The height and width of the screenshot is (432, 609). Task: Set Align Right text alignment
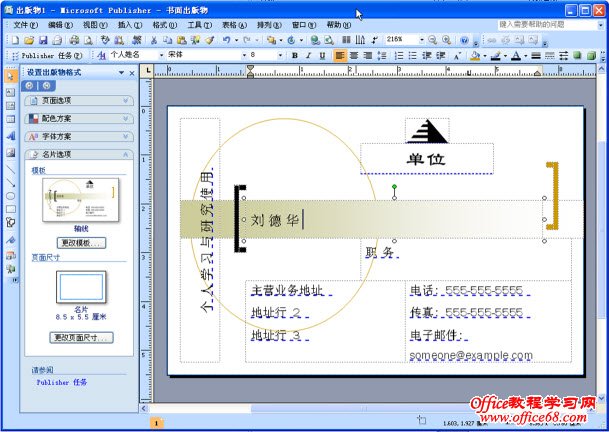pyautogui.click(x=367, y=56)
